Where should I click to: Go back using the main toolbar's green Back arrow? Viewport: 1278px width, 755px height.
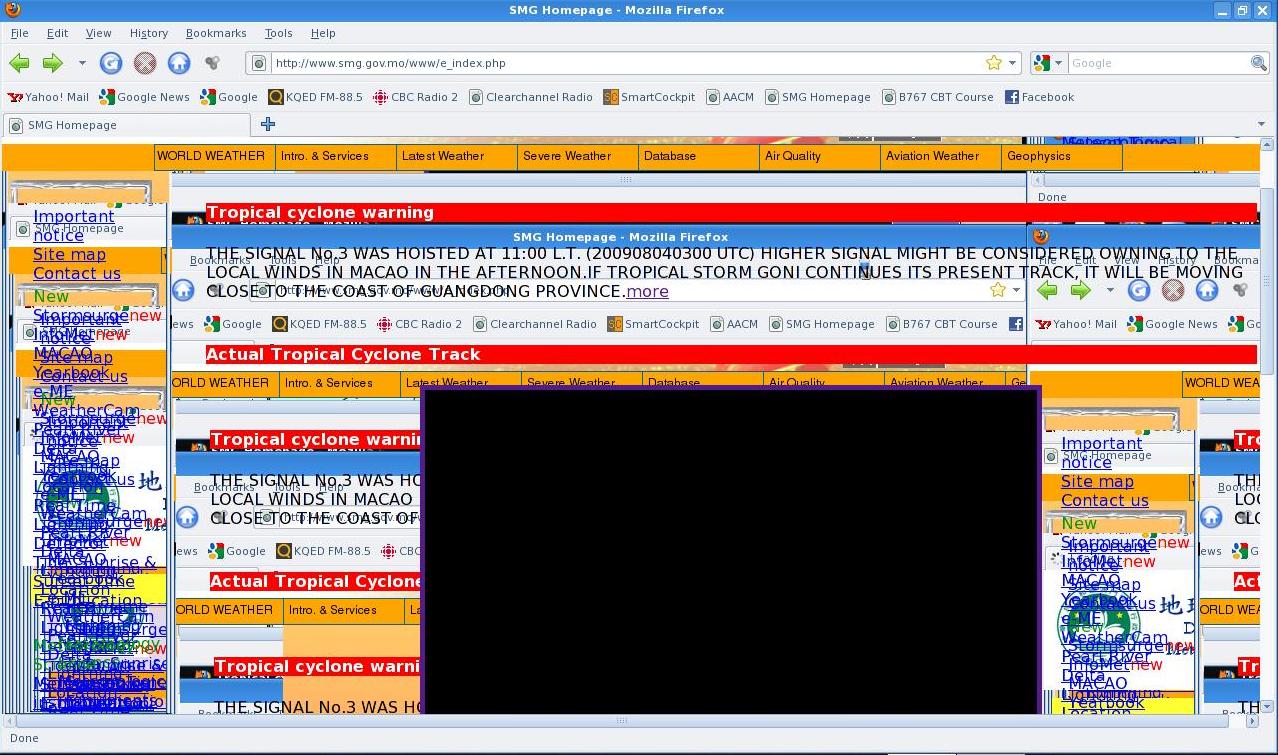(x=19, y=63)
